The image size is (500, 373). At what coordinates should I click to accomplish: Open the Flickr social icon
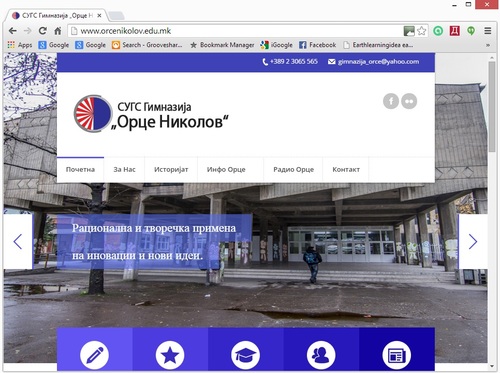pyautogui.click(x=409, y=101)
